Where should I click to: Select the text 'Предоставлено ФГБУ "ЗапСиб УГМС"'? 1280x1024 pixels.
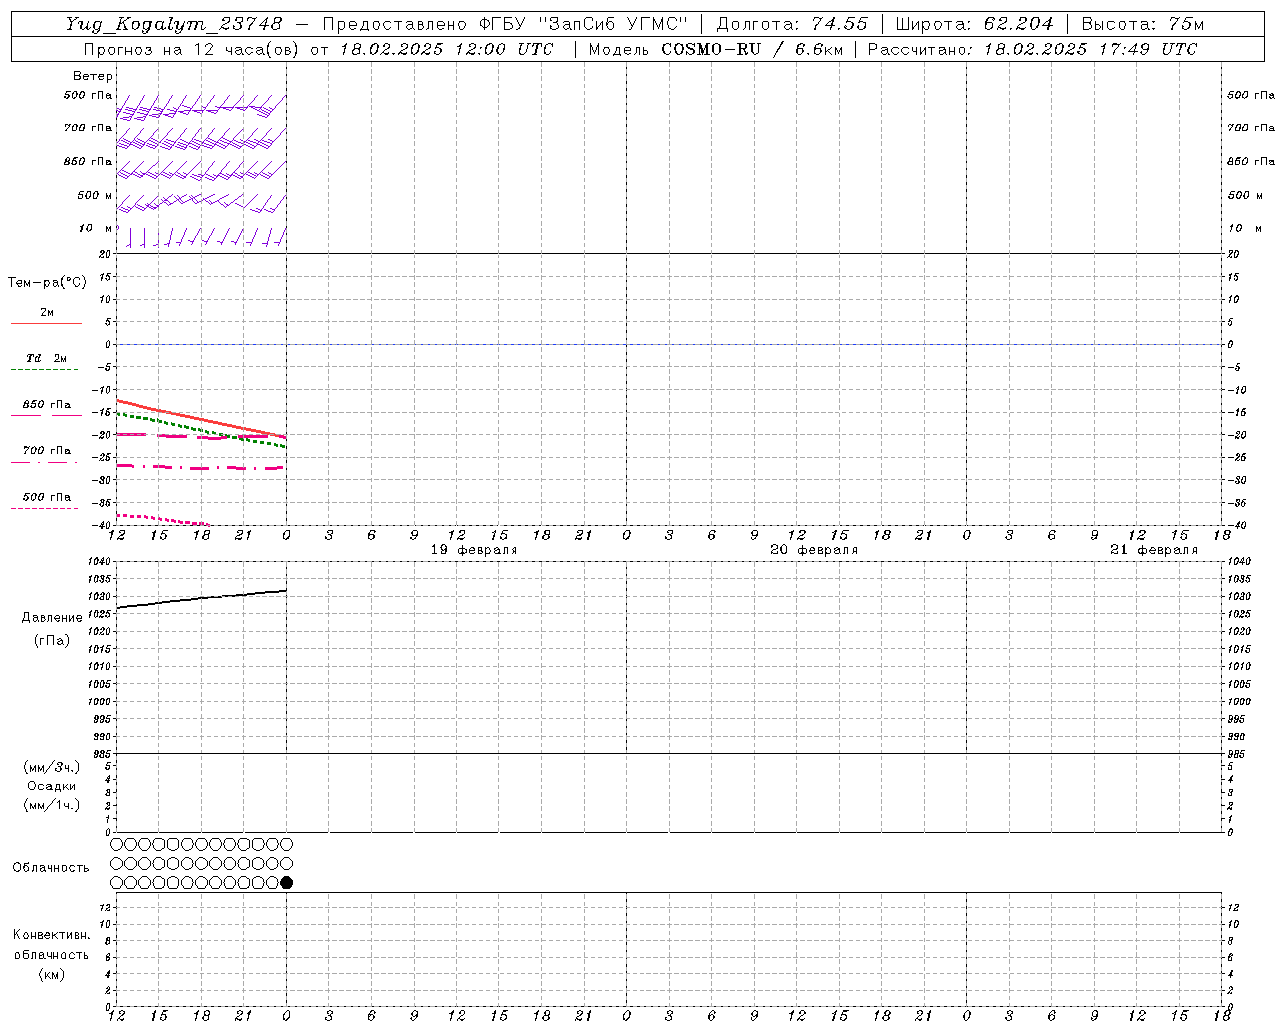tap(505, 24)
